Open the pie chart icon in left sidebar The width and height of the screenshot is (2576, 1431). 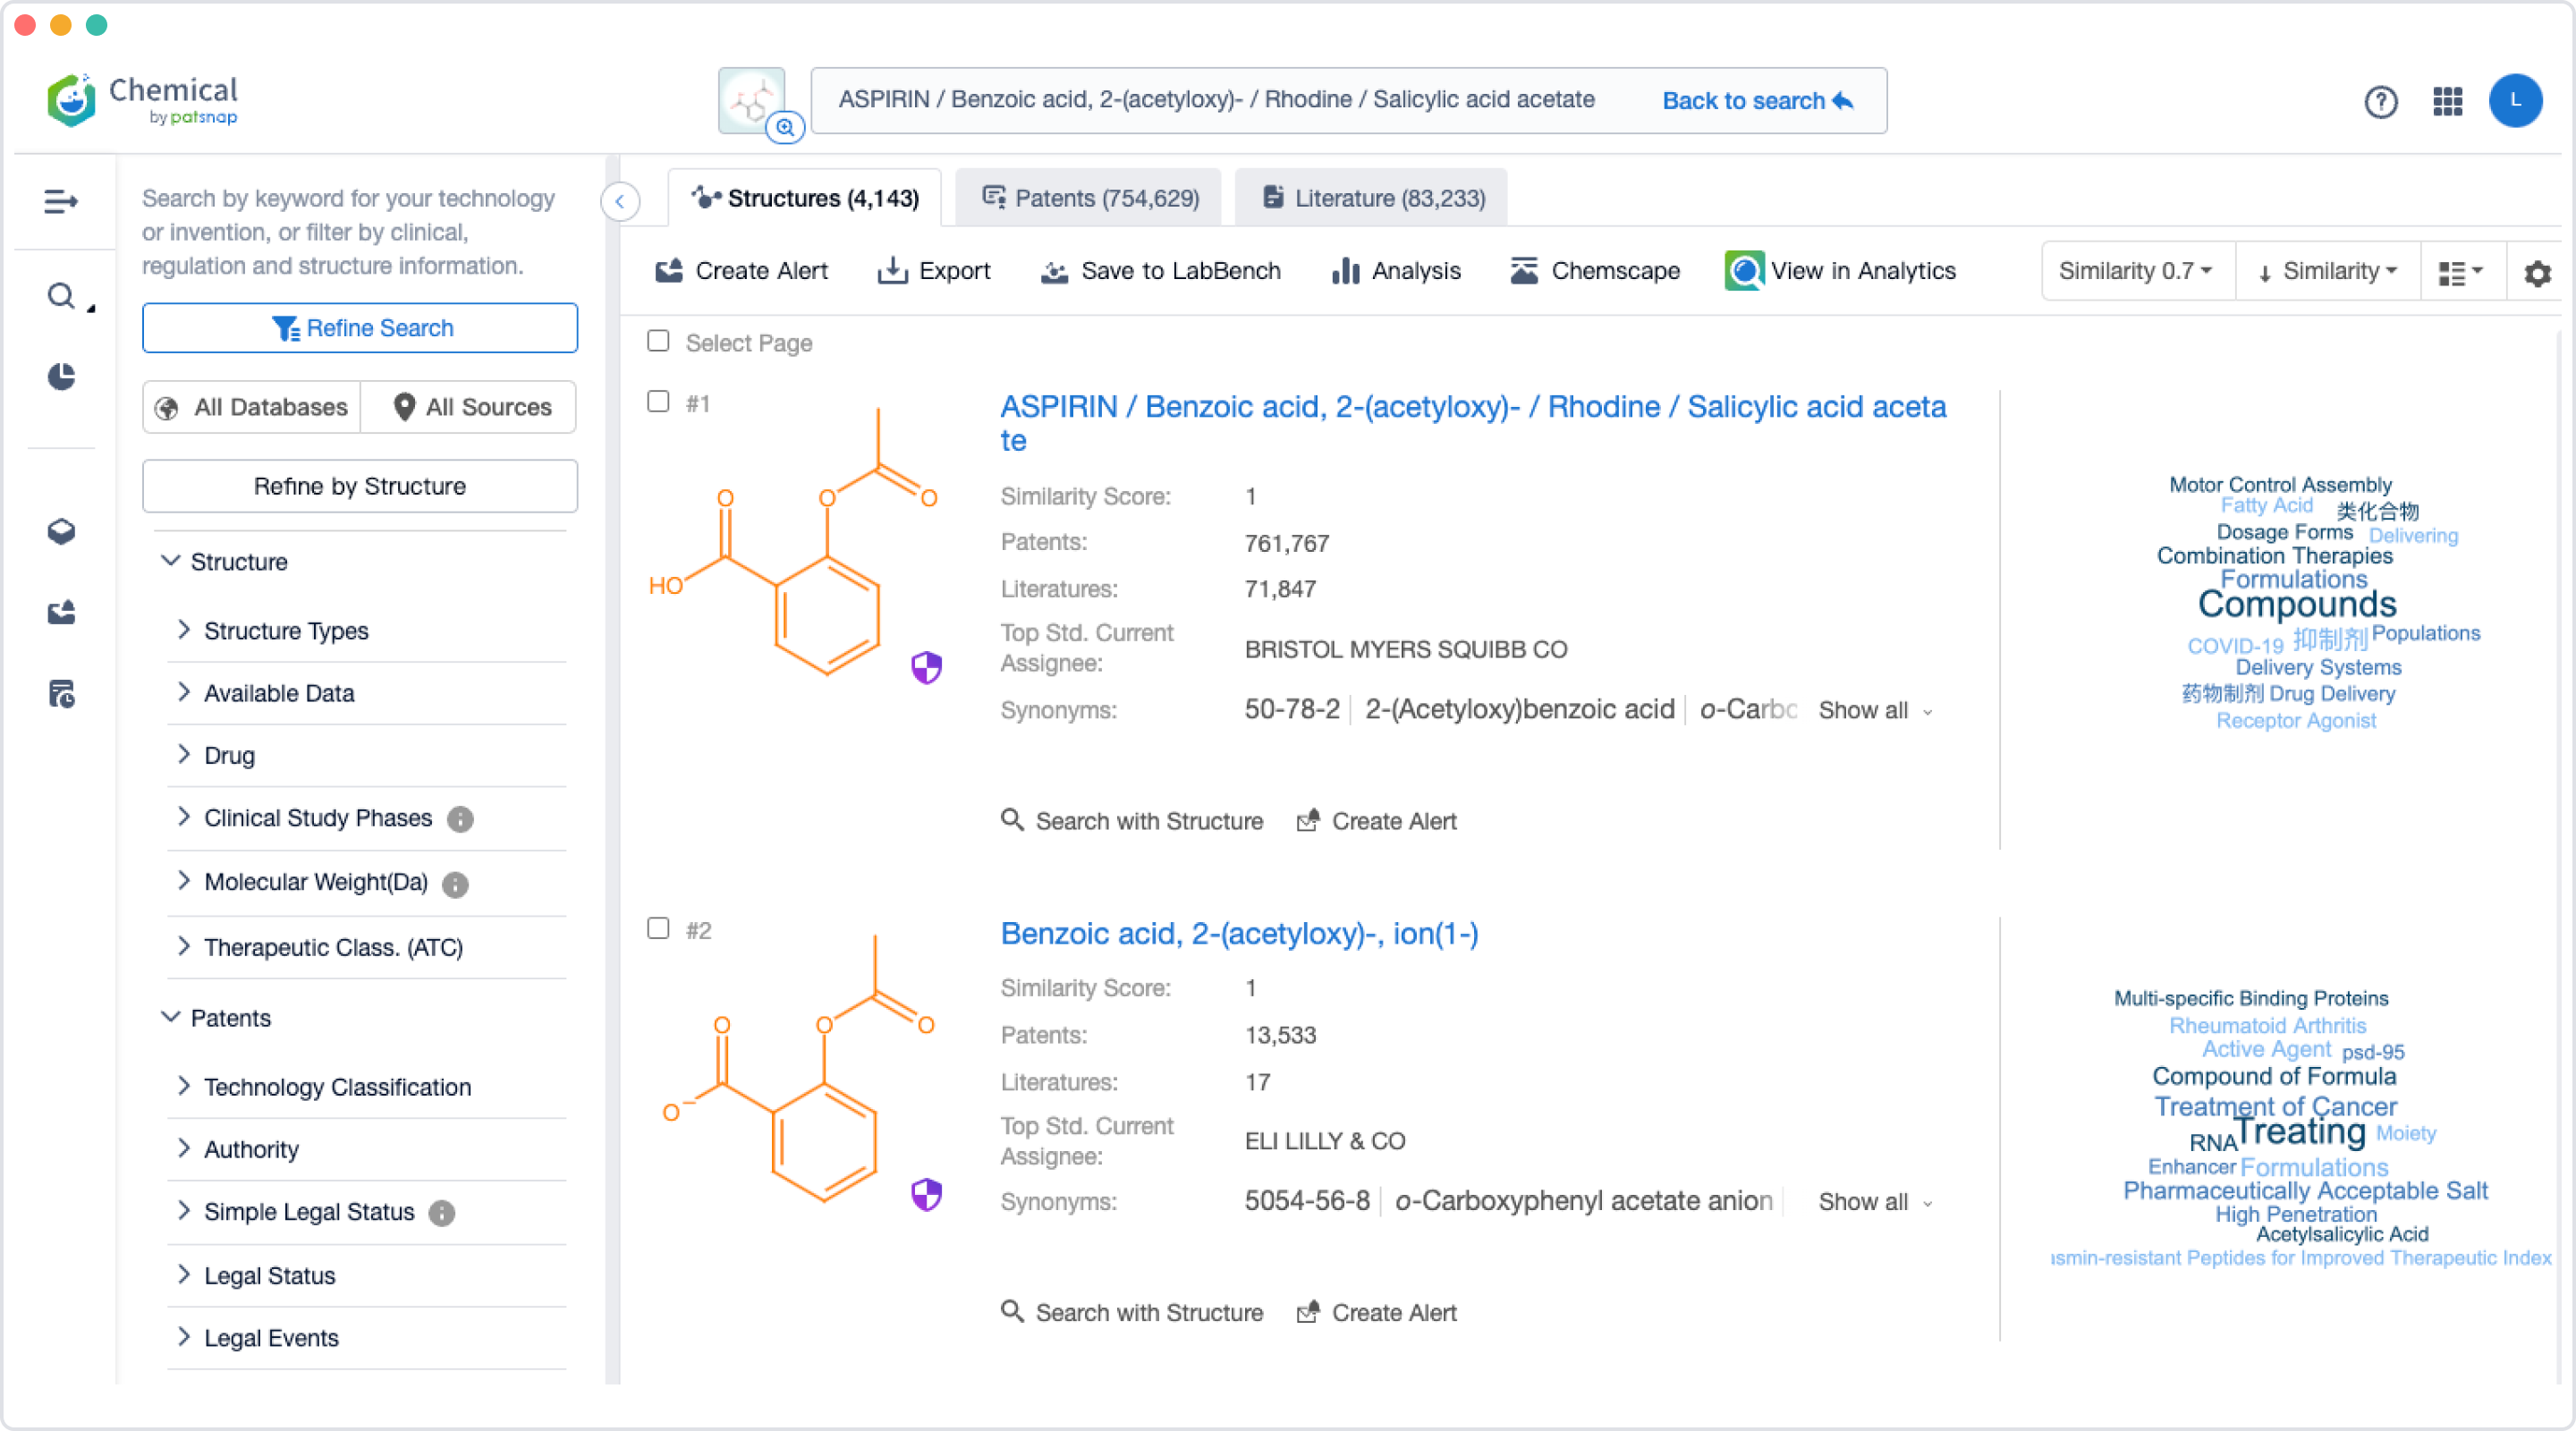(61, 377)
